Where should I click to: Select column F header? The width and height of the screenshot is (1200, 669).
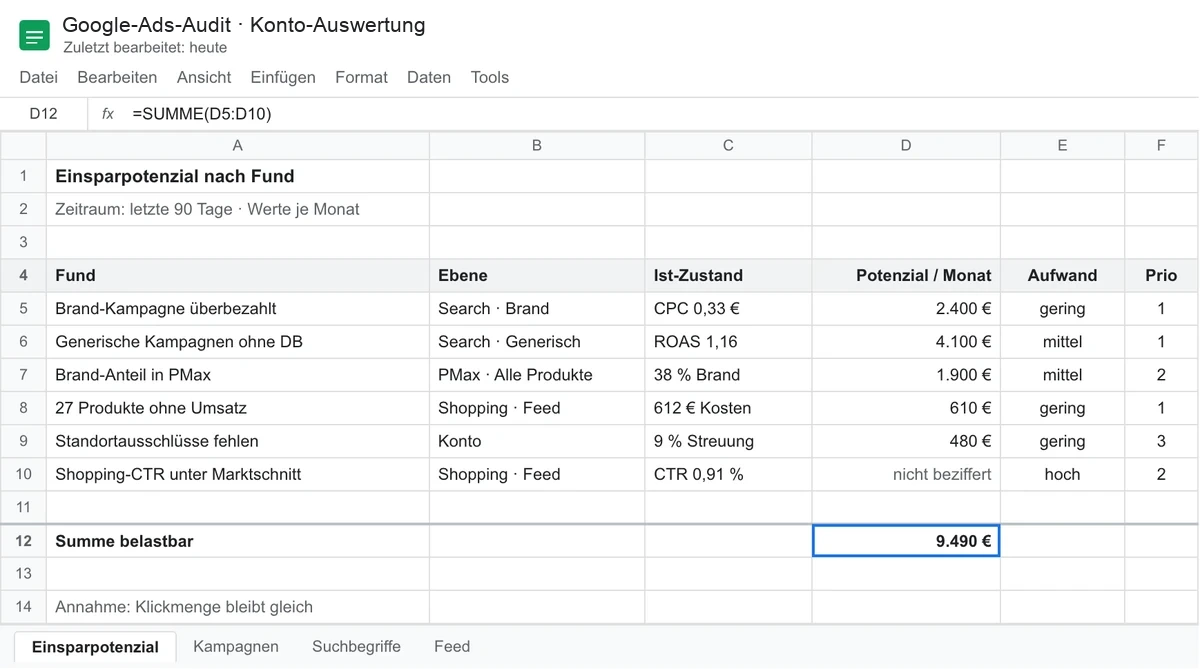tap(1161, 146)
